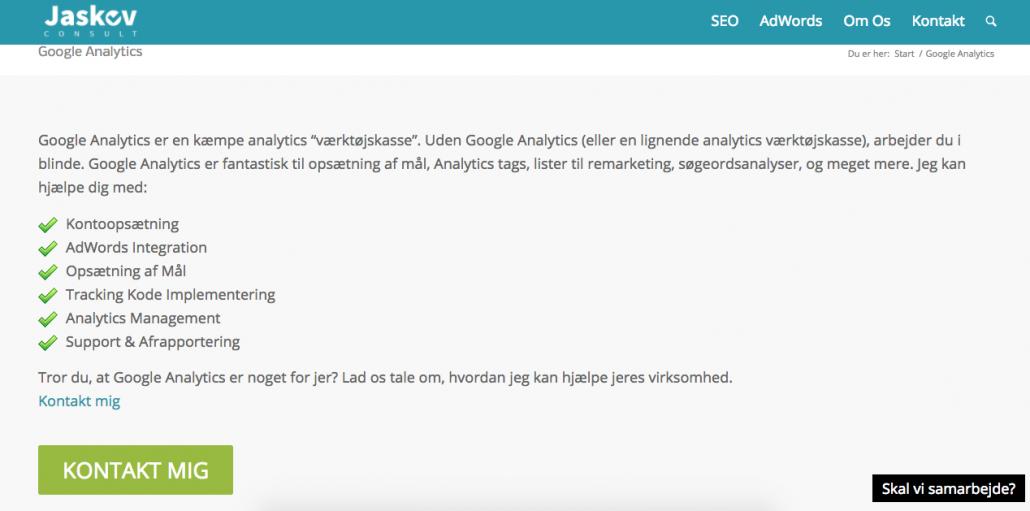The width and height of the screenshot is (1030, 511).
Task: Open the Kontakt navigation item
Action: (x=938, y=21)
